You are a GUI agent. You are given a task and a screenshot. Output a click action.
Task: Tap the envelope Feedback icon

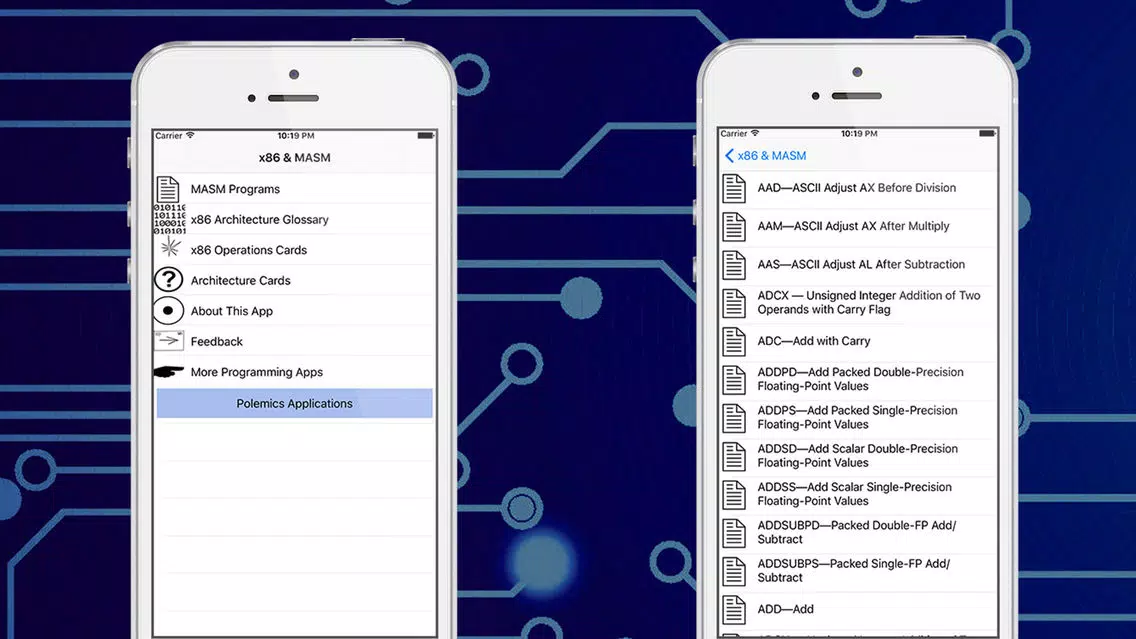[x=169, y=341]
